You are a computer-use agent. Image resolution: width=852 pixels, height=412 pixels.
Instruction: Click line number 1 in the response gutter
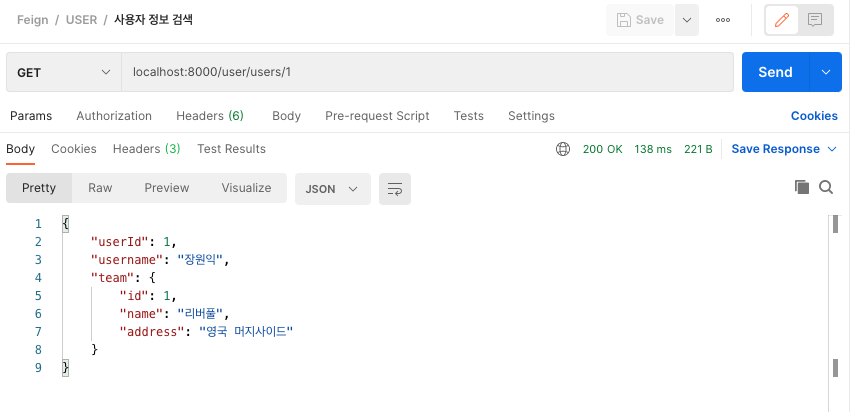tap(38, 224)
